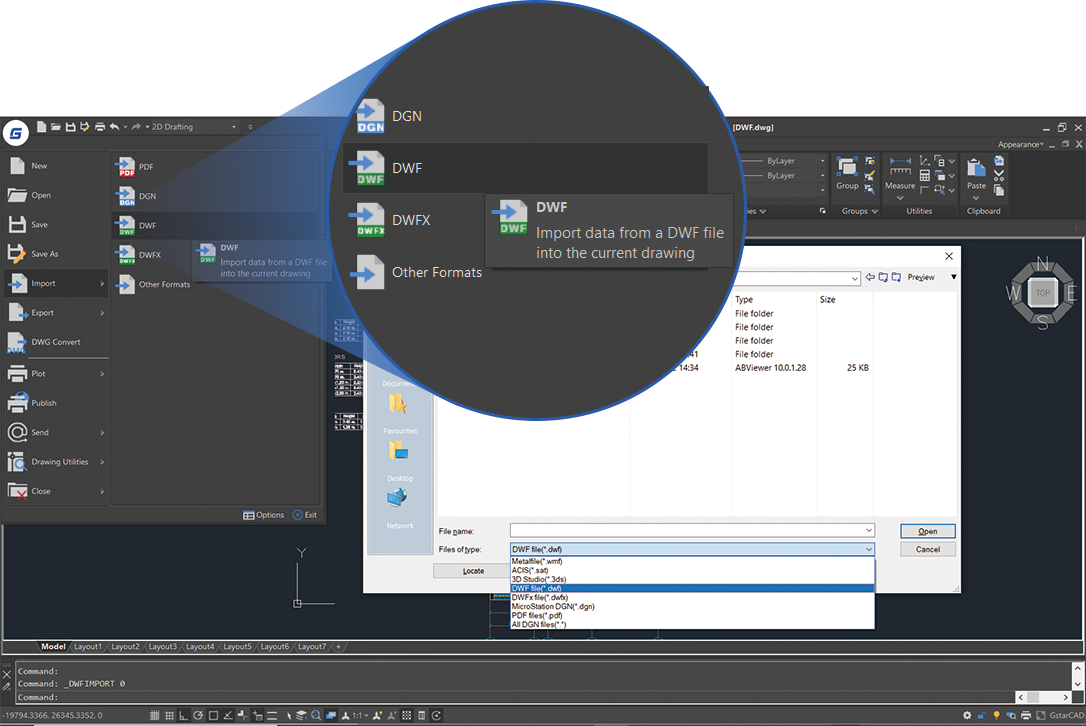
Task: Expand the Export submenu arrow
Action: tap(102, 313)
